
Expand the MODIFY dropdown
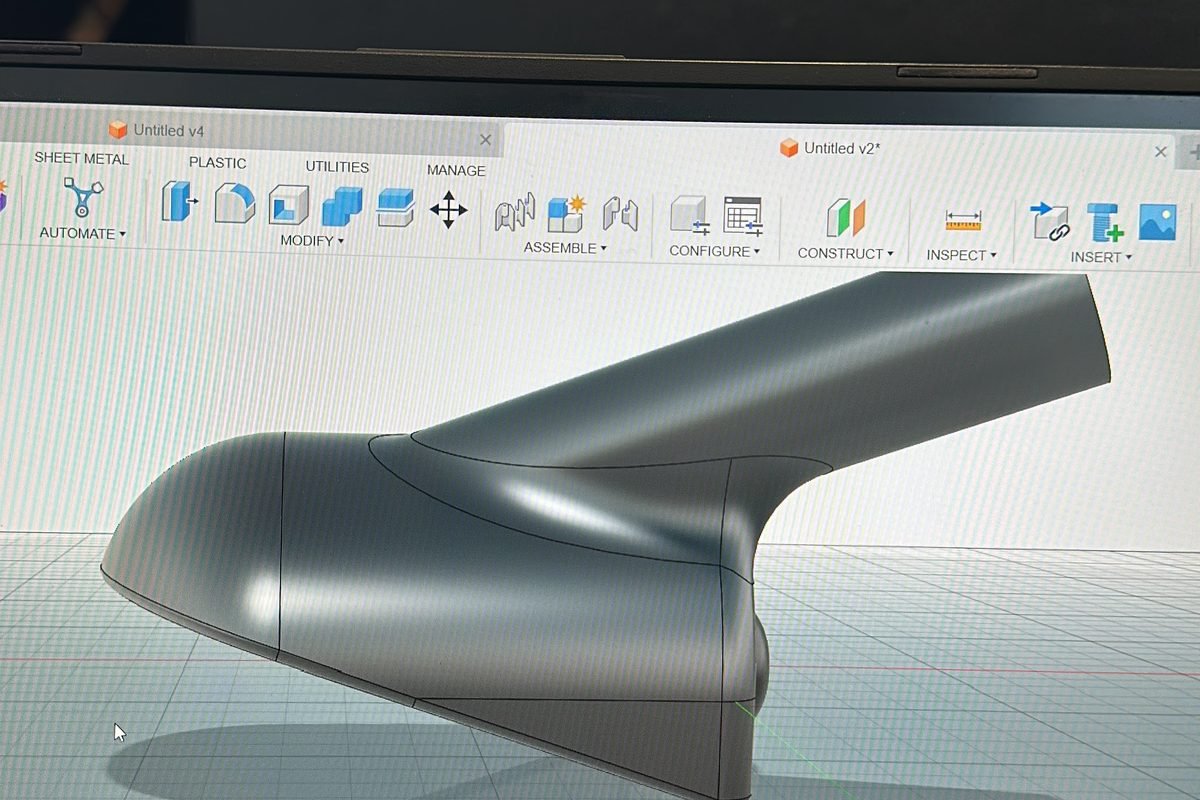point(312,241)
